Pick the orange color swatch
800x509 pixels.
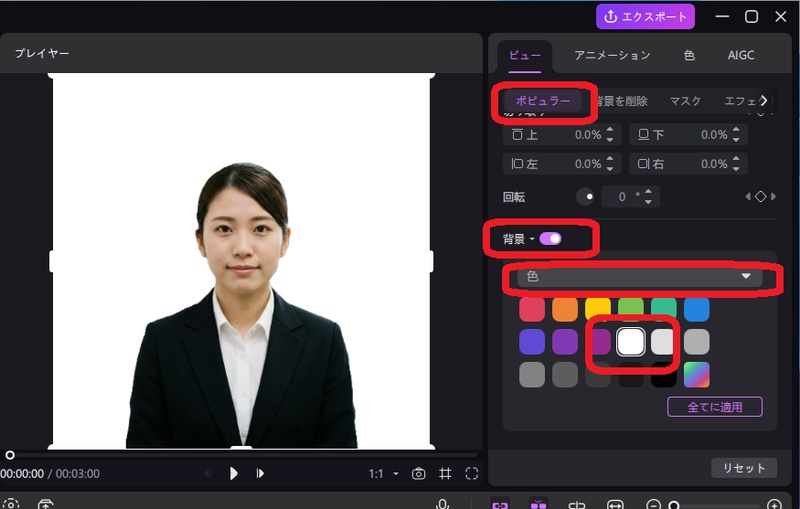pos(565,309)
